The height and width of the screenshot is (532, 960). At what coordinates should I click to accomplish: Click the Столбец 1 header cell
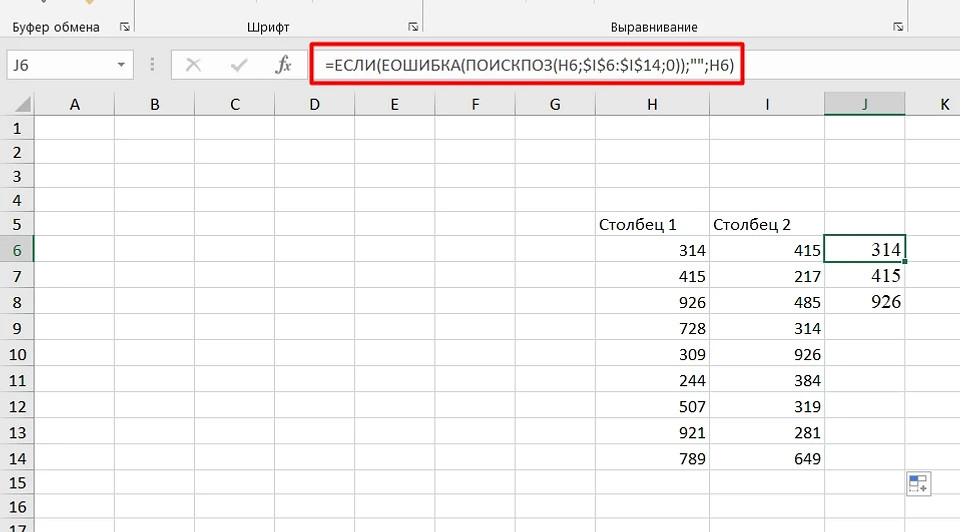click(652, 224)
